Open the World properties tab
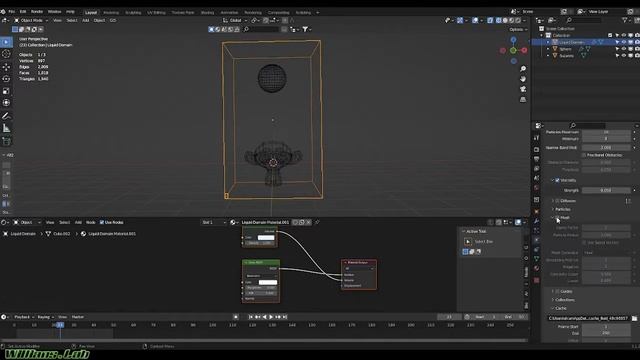Image resolution: width=640 pixels, height=360 pixels. point(536,188)
